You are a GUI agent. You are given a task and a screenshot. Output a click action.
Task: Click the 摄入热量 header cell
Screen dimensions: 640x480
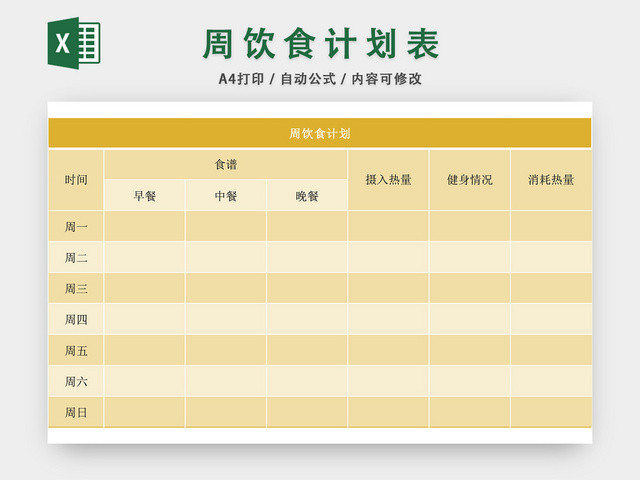(x=388, y=180)
